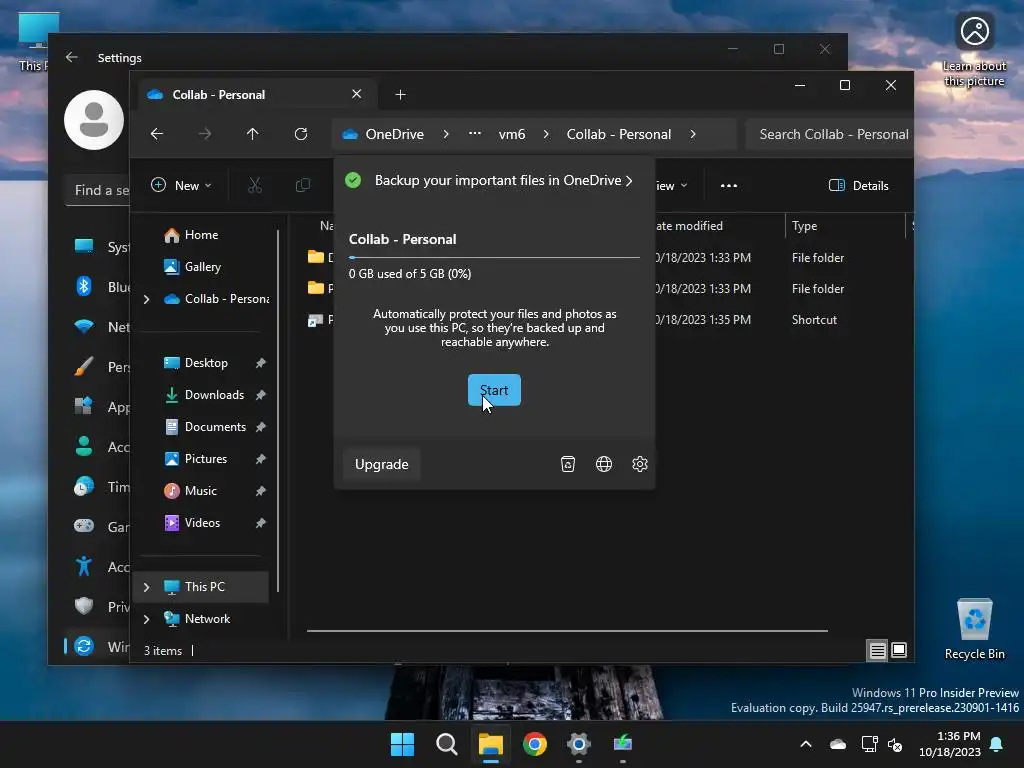Viewport: 1024px width, 768px height.
Task: Click the Cut scissors icon
Action: point(255,185)
